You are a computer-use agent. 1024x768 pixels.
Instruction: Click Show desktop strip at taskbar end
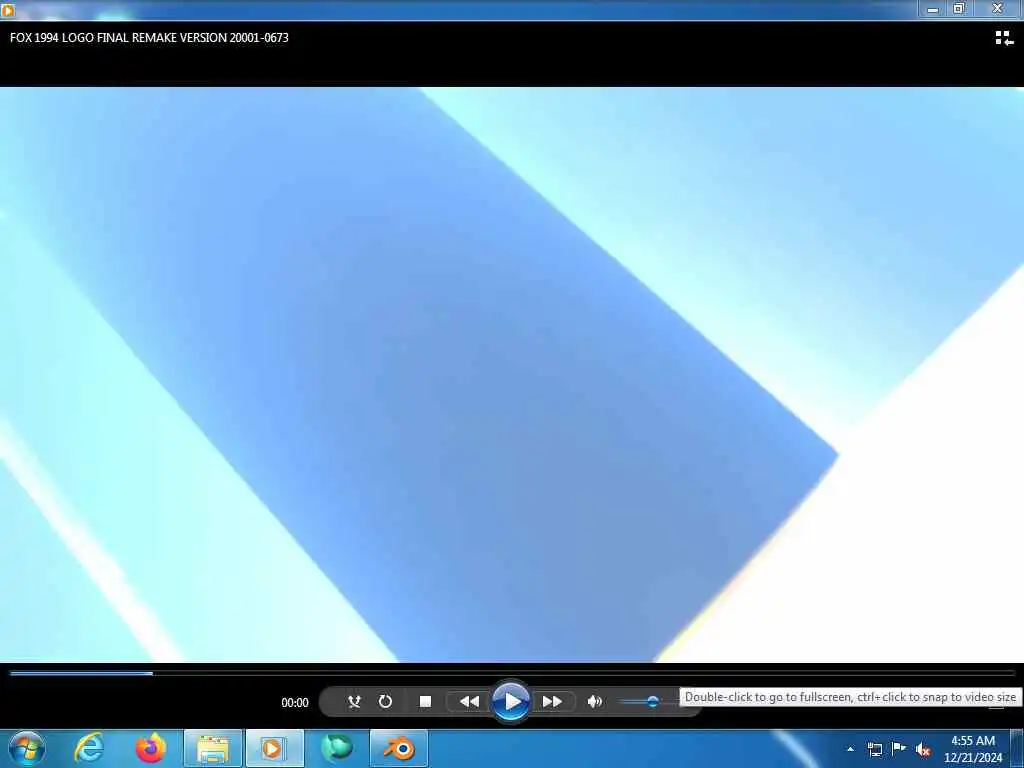1017,749
